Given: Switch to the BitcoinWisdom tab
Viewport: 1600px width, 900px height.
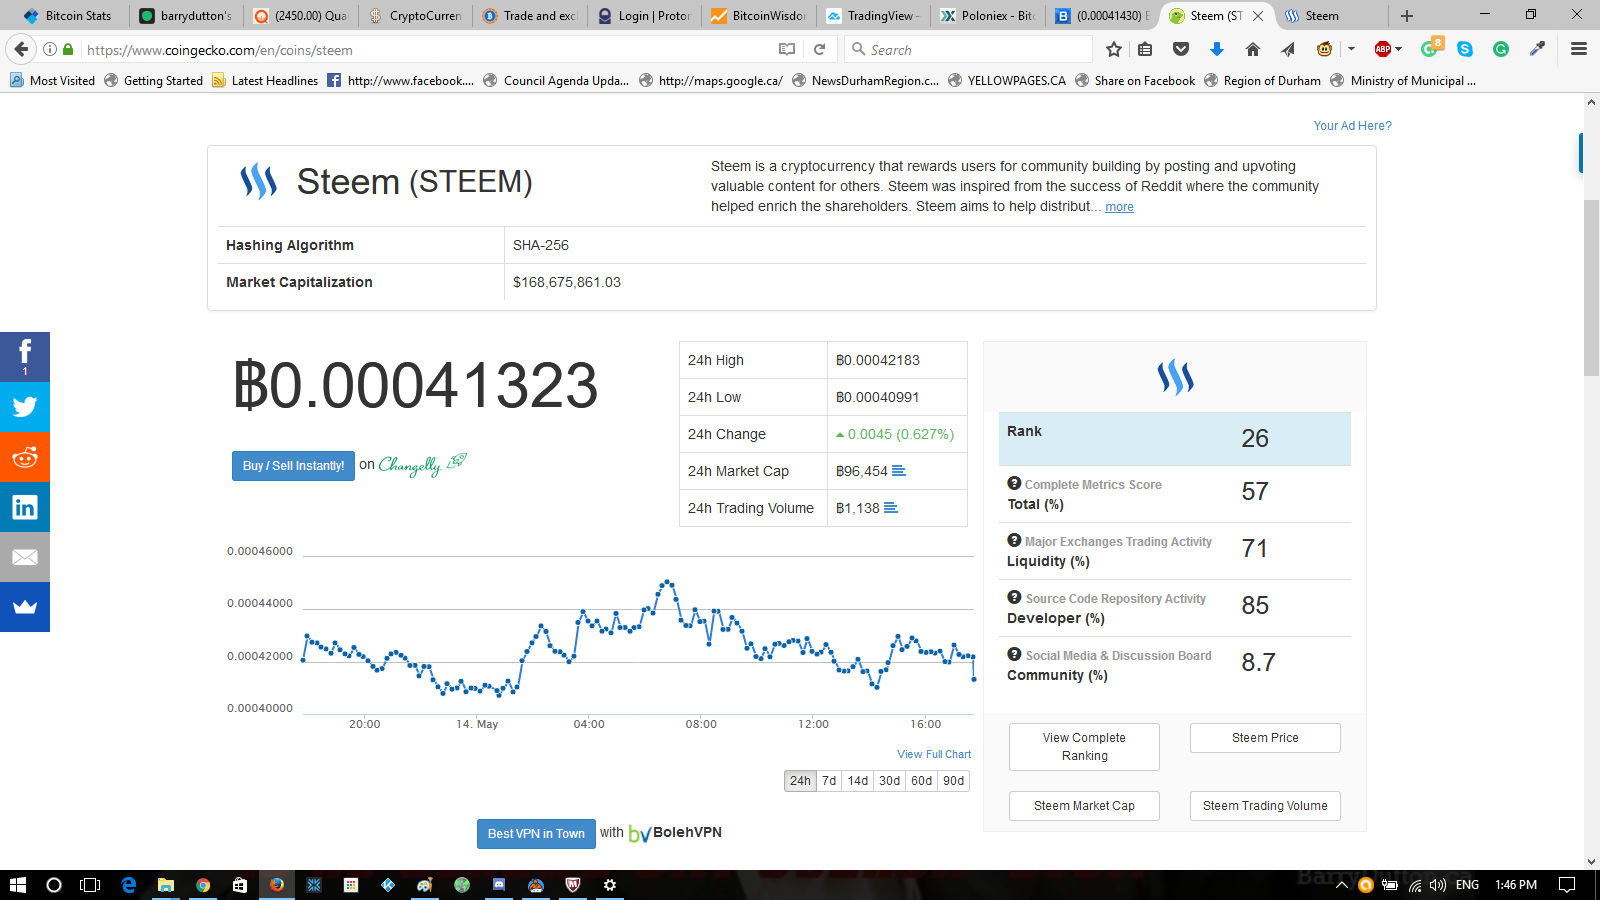Looking at the screenshot, I should [759, 15].
